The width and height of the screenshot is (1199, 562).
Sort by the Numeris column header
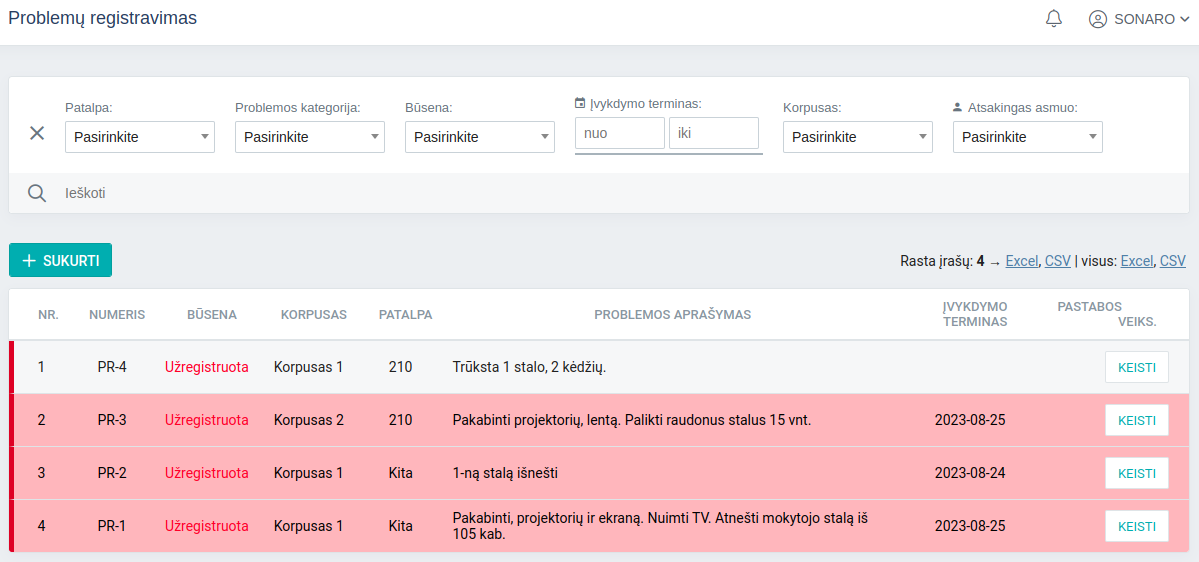(117, 315)
